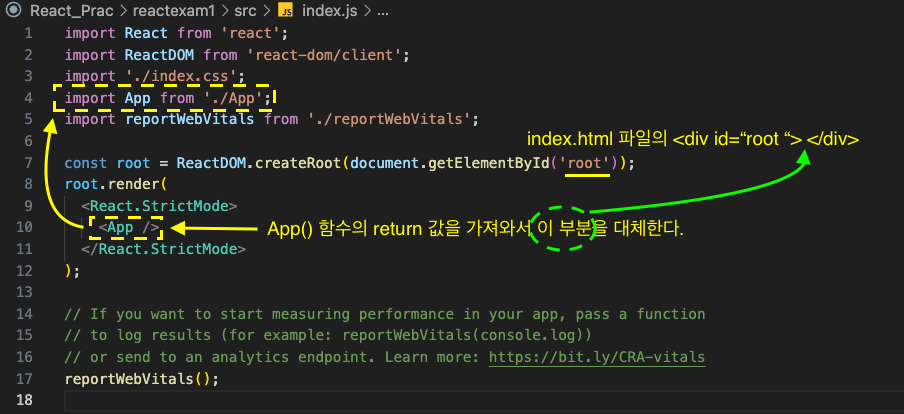This screenshot has width=904, height=414.
Task: Click the index.js breadcrumb file name
Action: coord(329,11)
